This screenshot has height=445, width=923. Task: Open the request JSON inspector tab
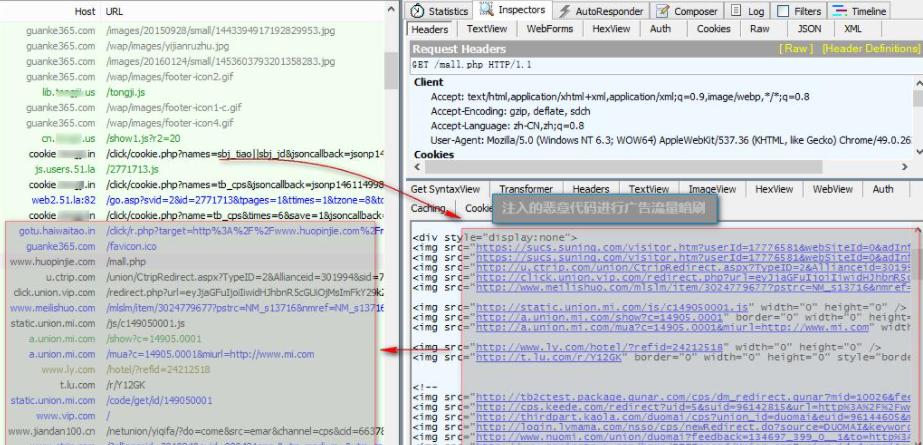click(x=809, y=29)
